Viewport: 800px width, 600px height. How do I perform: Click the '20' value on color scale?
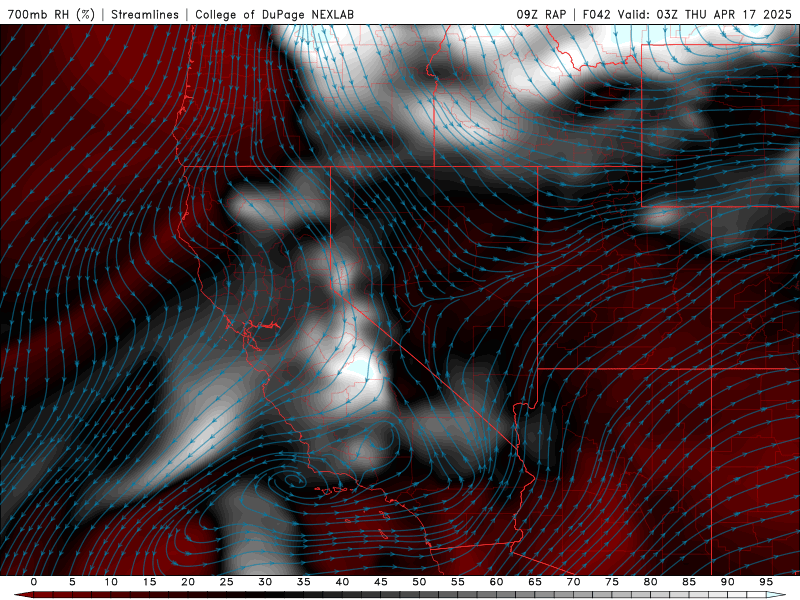tap(188, 582)
